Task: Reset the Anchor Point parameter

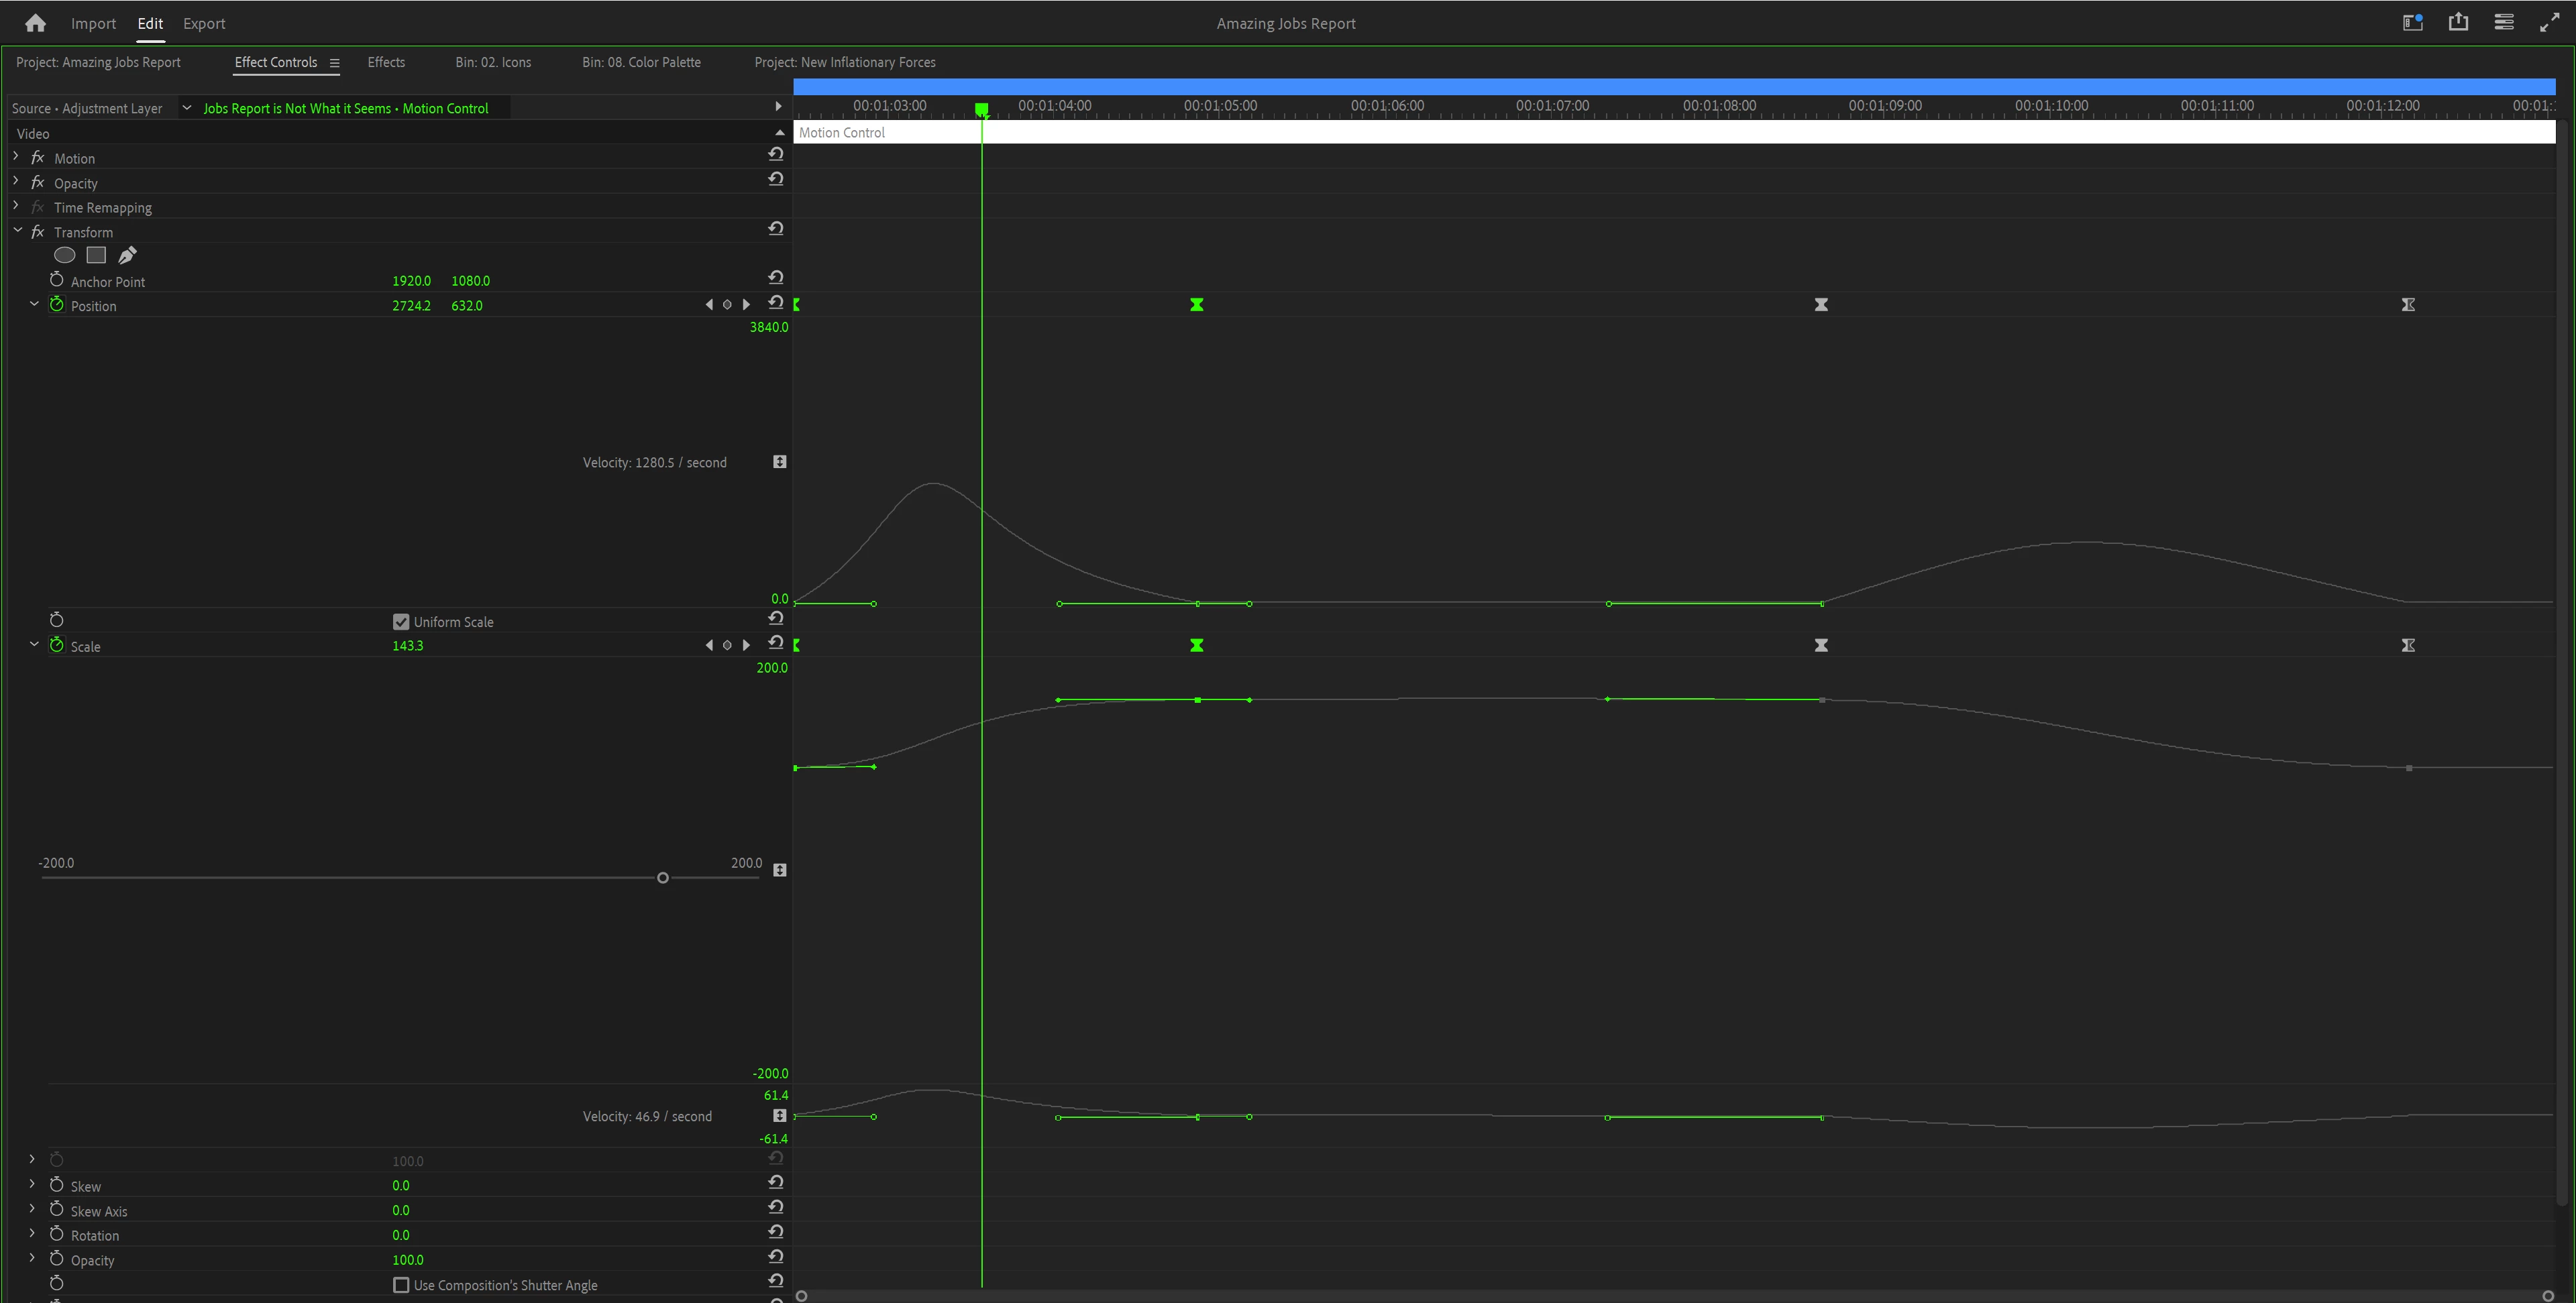Action: (x=775, y=277)
